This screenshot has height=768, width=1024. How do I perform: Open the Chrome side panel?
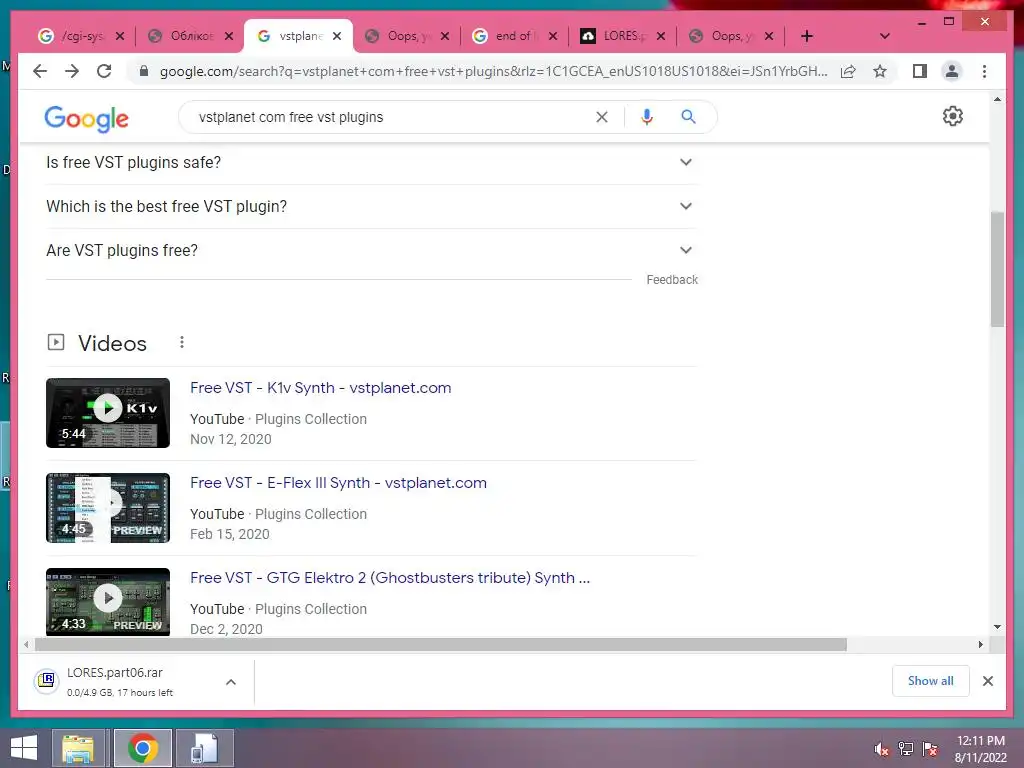coord(920,71)
